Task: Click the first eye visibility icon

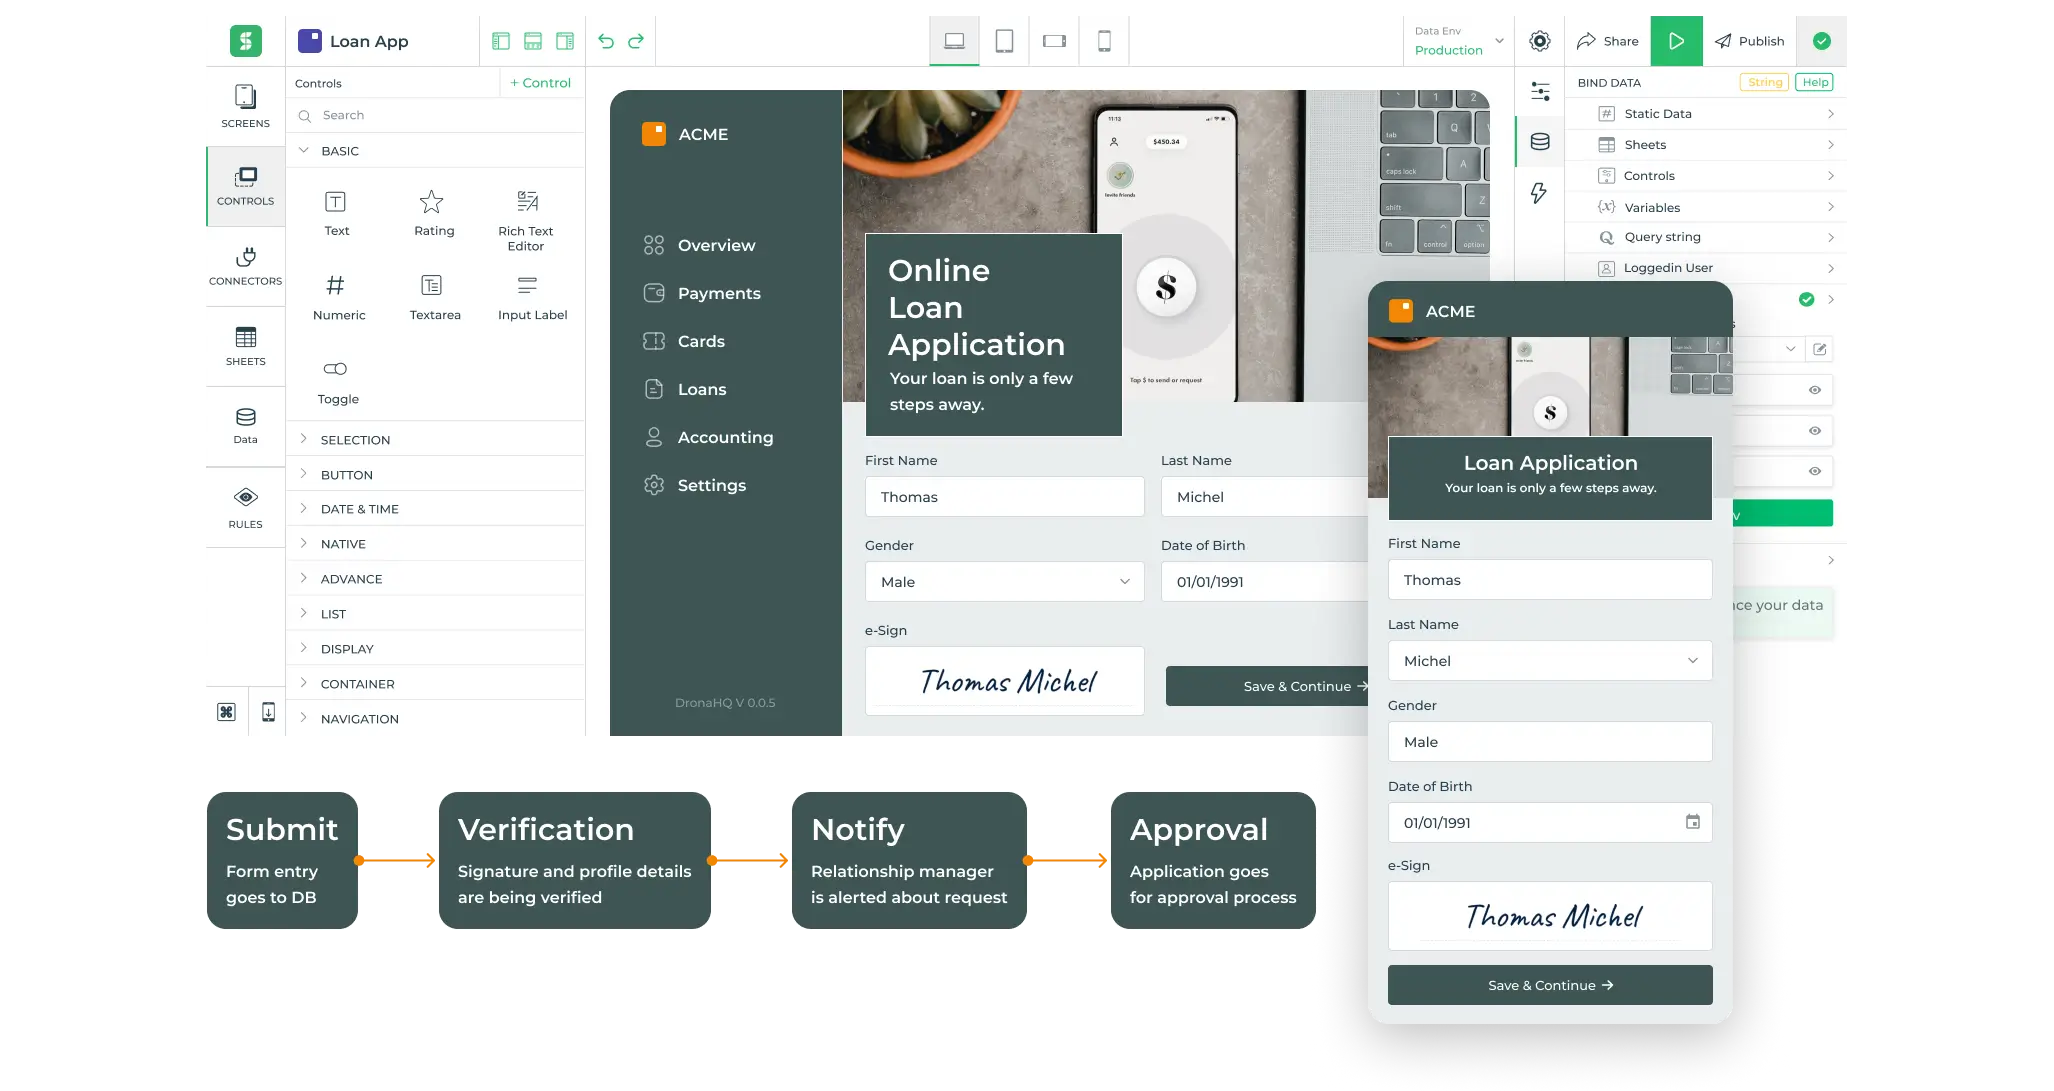Action: pos(1814,390)
